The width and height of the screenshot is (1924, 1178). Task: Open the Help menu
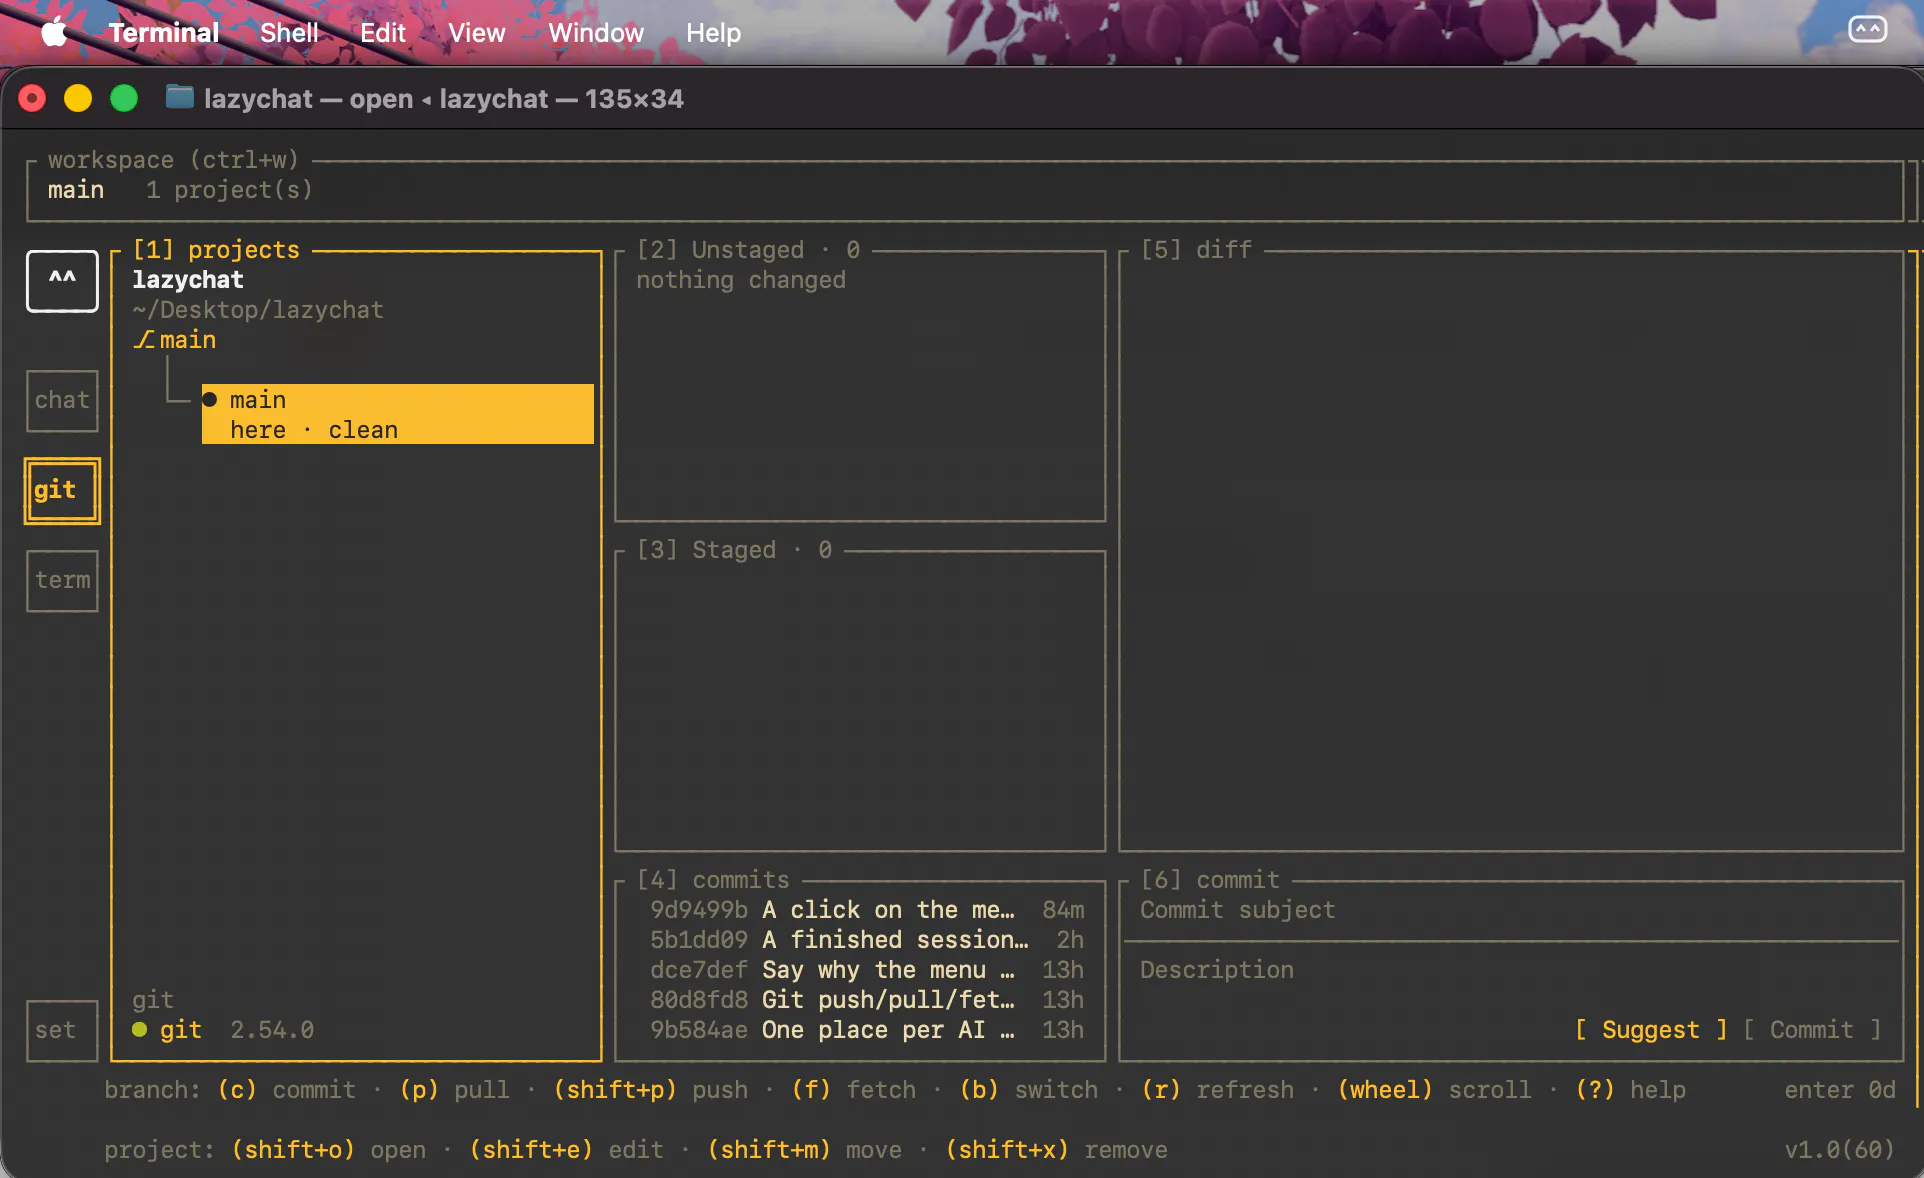(x=713, y=33)
